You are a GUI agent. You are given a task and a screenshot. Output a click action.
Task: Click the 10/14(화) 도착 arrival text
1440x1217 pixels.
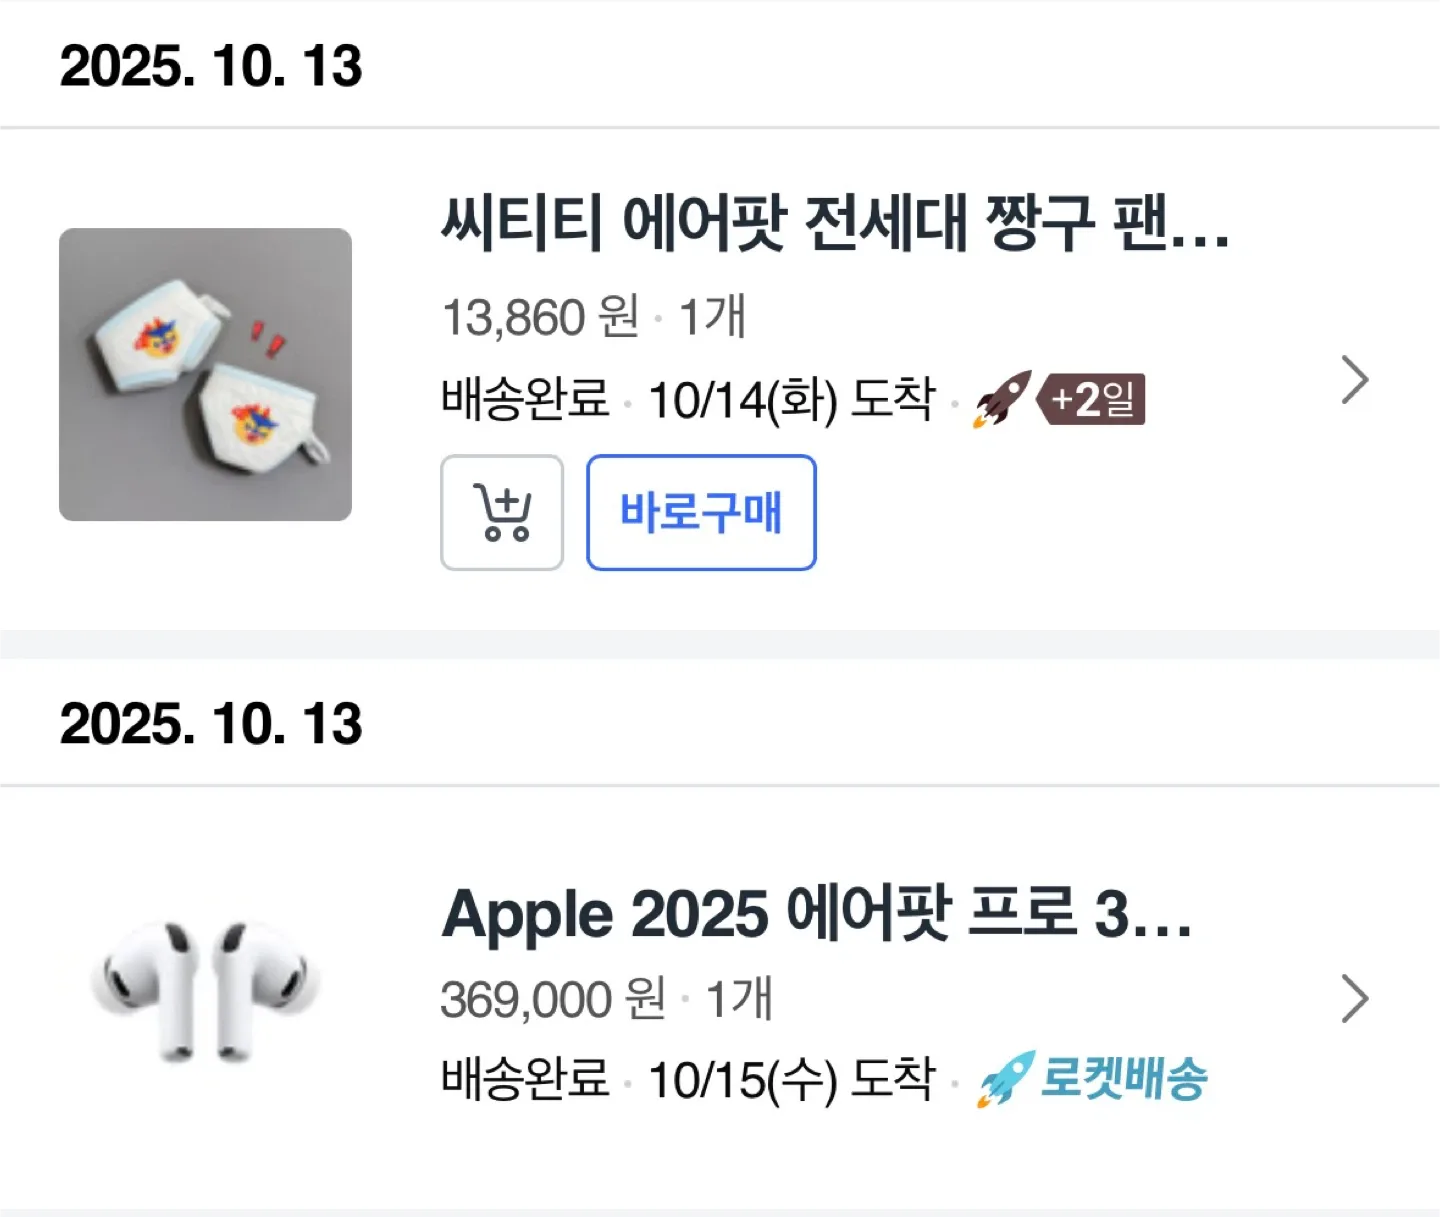pos(792,400)
